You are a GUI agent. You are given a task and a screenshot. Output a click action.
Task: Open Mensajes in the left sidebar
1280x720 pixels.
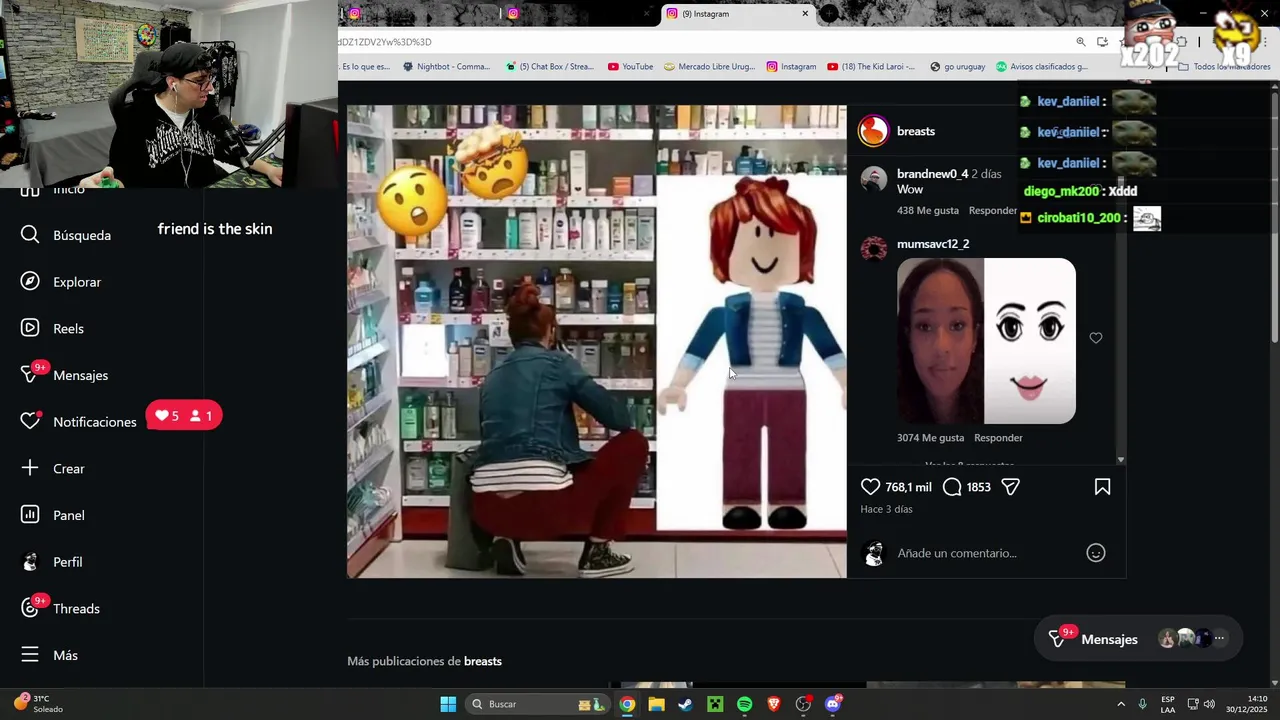(x=65, y=375)
